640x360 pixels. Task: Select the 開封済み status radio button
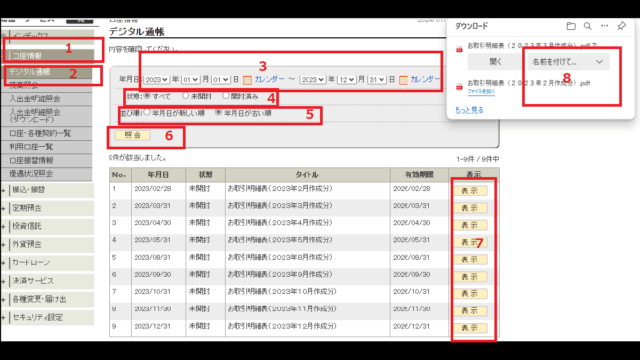coord(226,96)
